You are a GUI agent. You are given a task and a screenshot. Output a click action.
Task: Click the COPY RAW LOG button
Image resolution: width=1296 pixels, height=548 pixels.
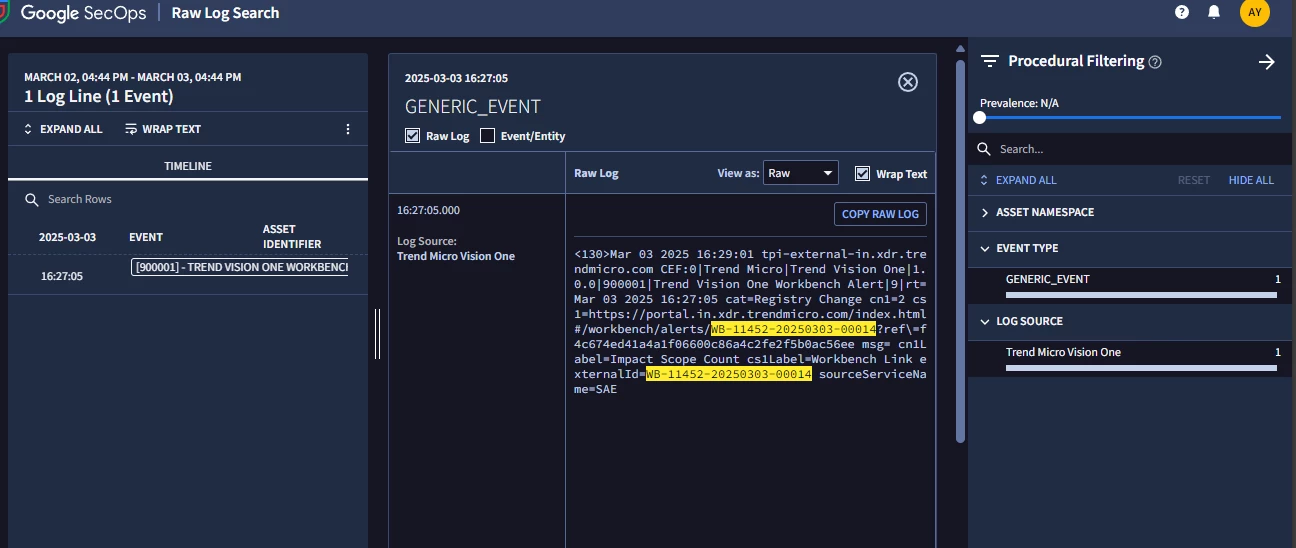click(x=880, y=214)
